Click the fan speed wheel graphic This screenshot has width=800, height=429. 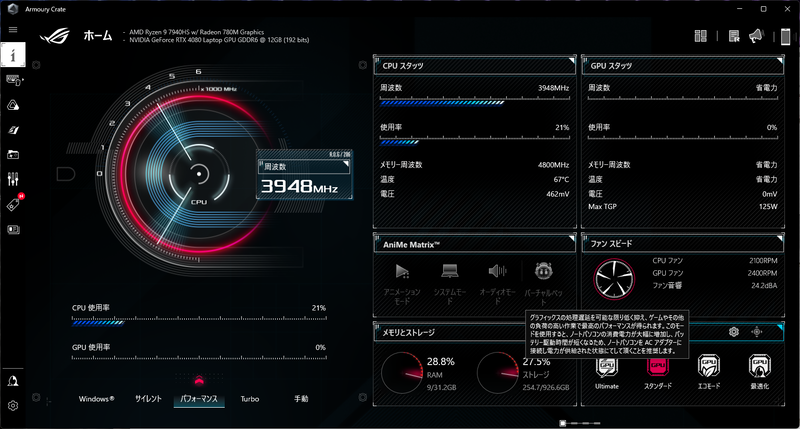pyautogui.click(x=614, y=279)
